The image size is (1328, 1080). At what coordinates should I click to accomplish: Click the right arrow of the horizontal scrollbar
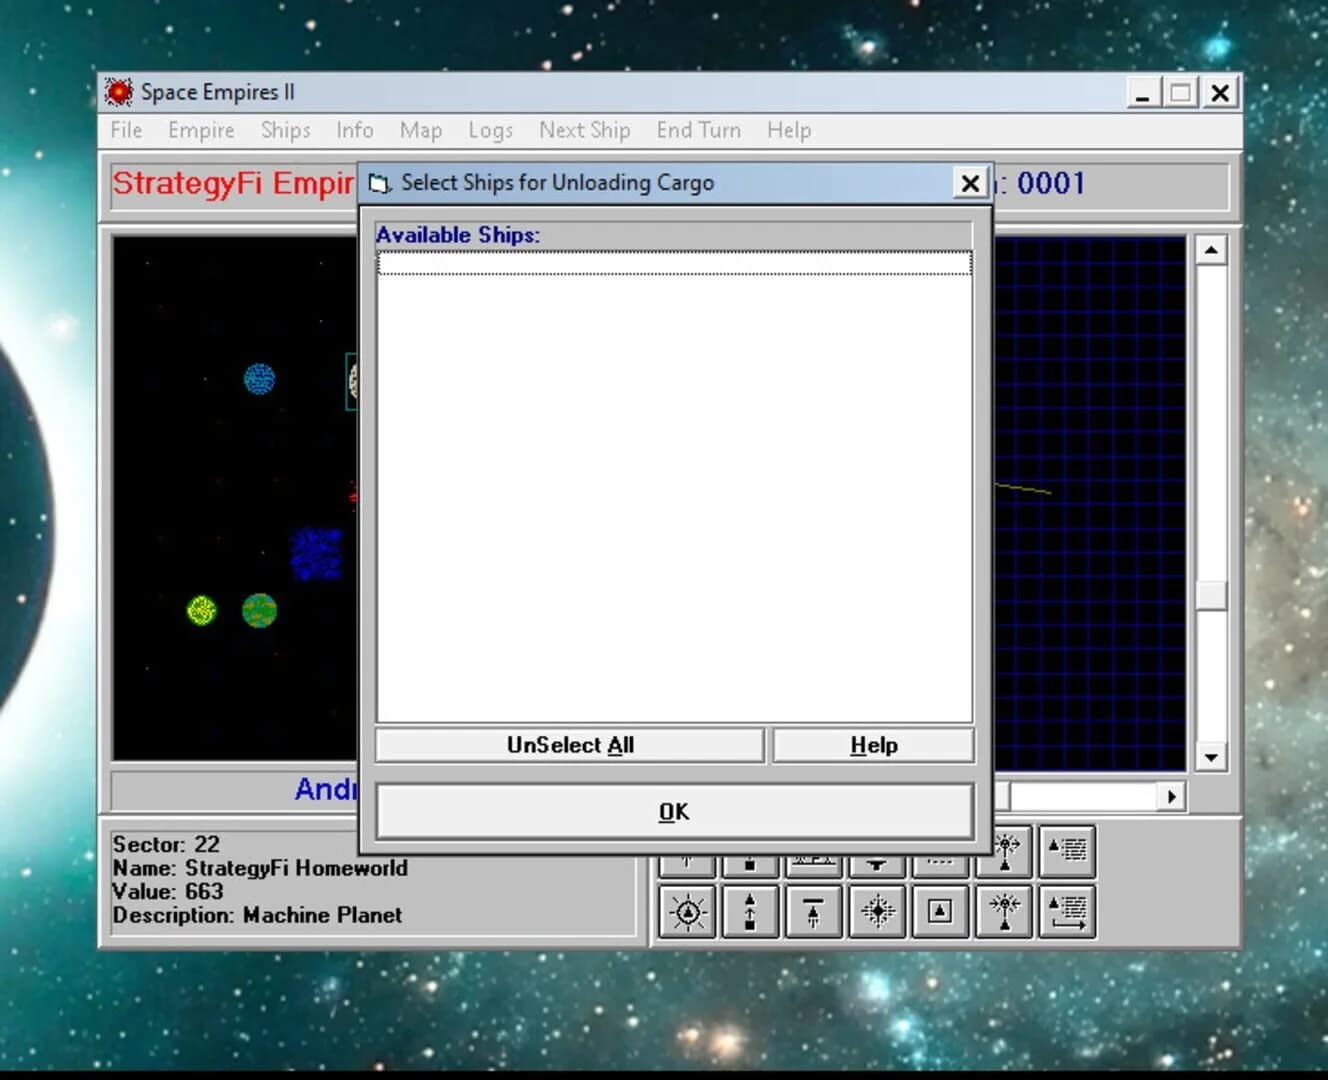[1171, 796]
